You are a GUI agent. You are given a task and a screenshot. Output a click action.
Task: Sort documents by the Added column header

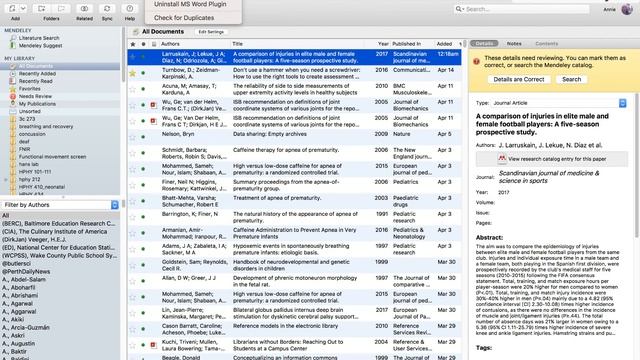coord(444,44)
